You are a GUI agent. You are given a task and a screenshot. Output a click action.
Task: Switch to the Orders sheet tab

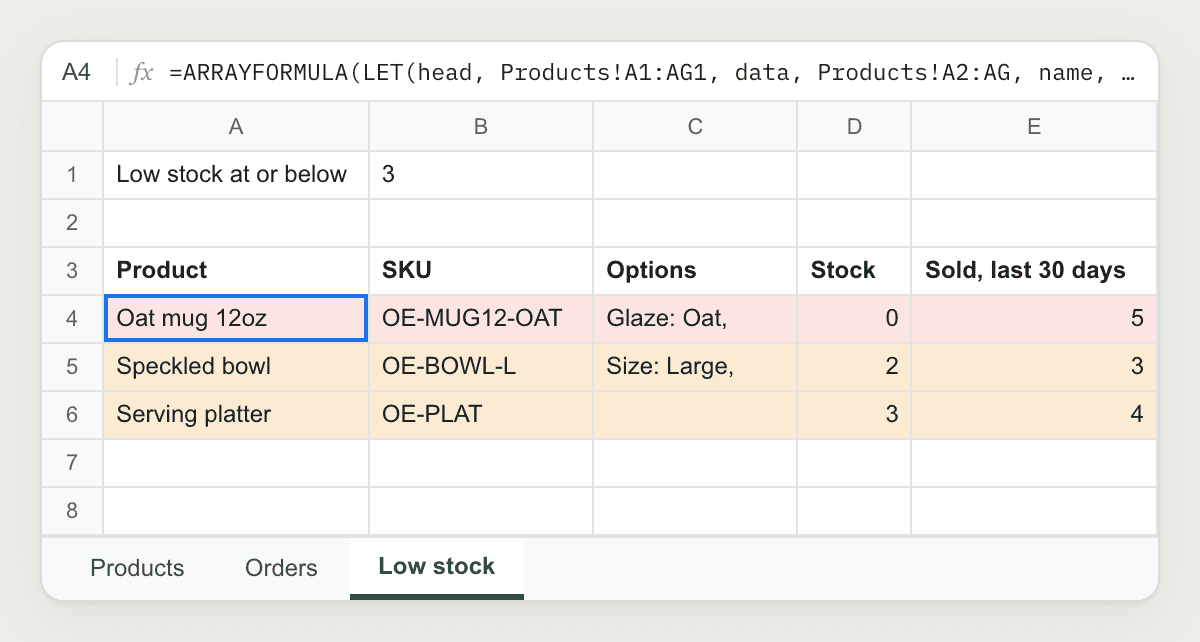(281, 568)
